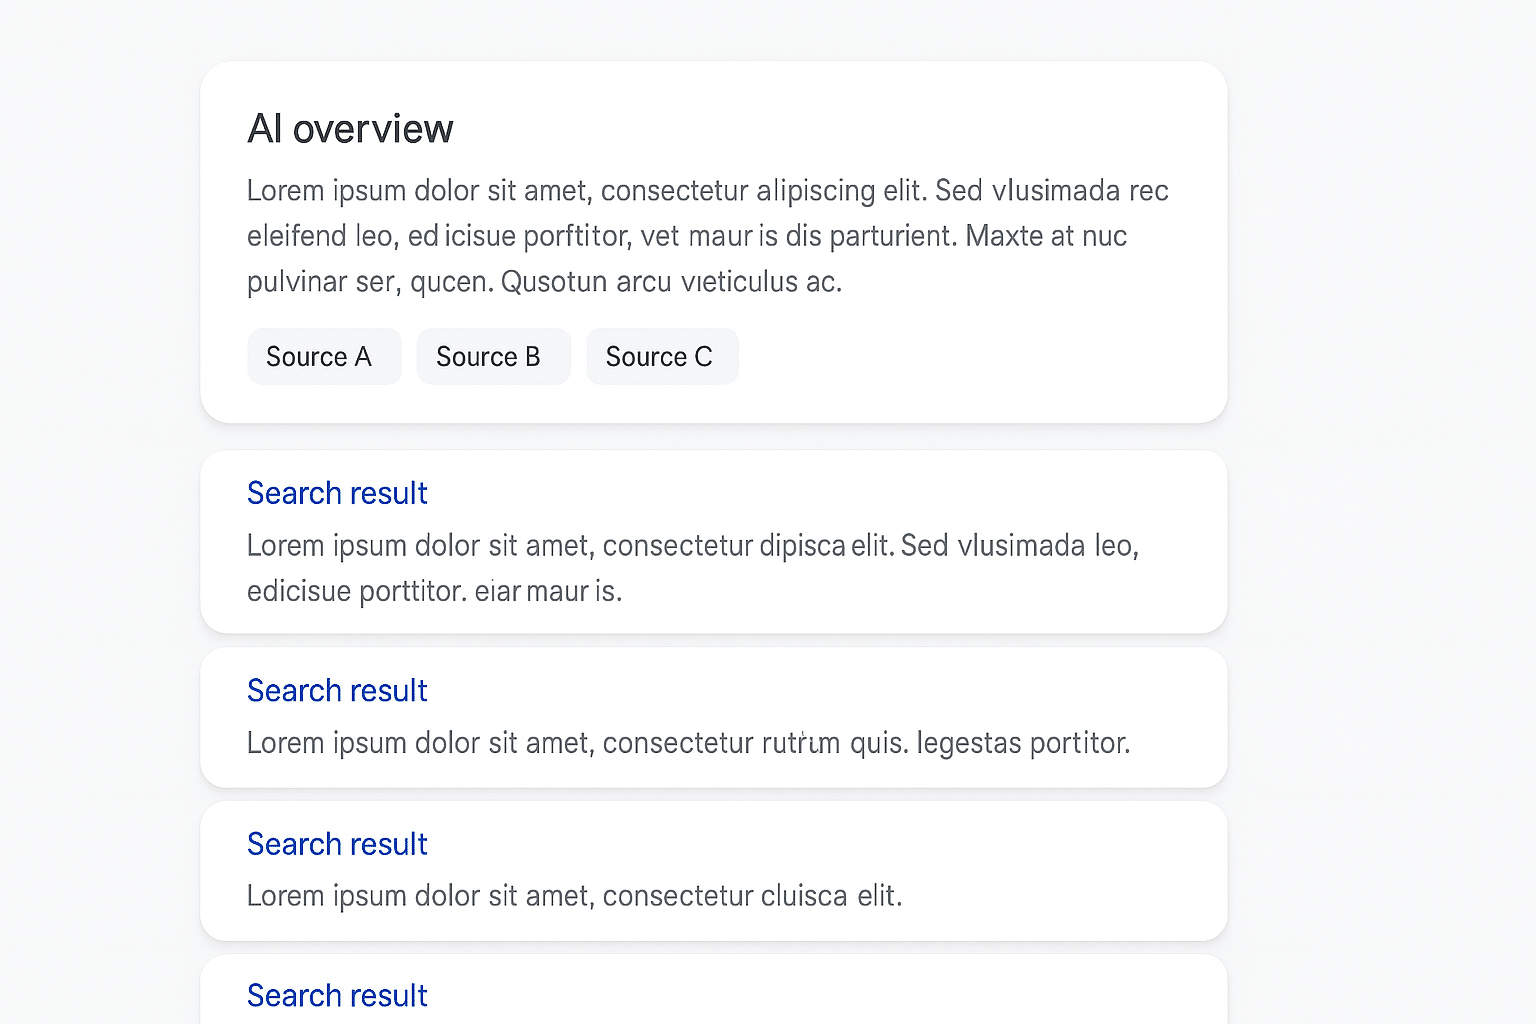Open Search result link above 'dipisca elit' snippet
This screenshot has width=1536, height=1024.
tap(337, 493)
